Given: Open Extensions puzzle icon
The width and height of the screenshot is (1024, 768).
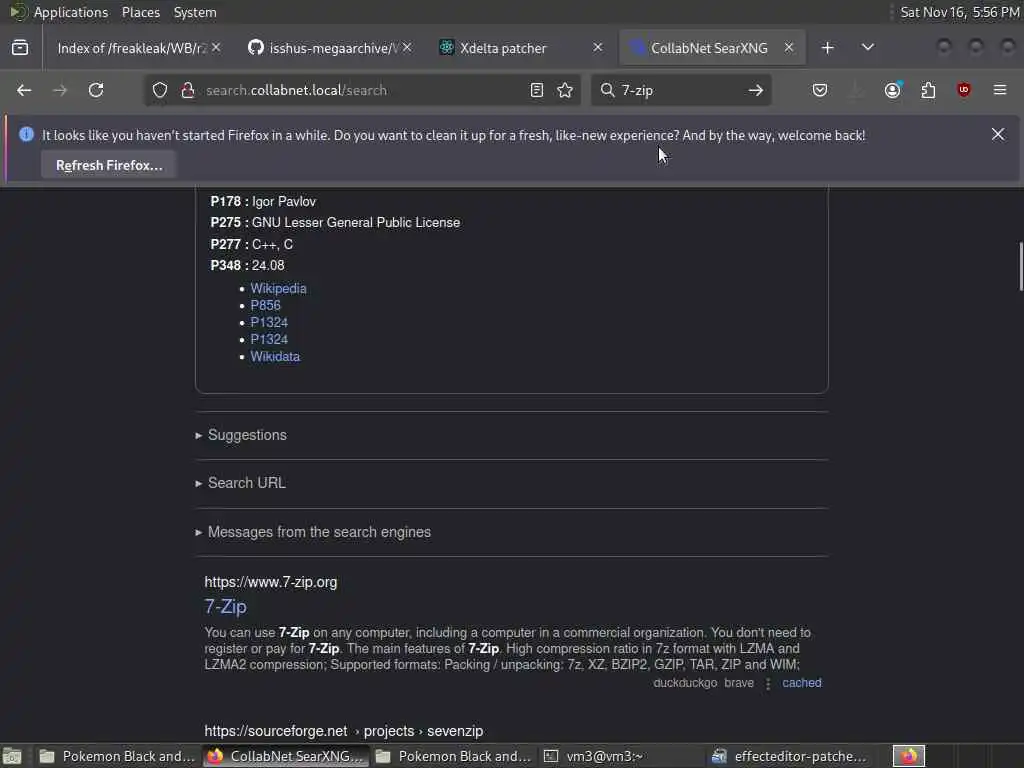Looking at the screenshot, I should click(x=928, y=90).
